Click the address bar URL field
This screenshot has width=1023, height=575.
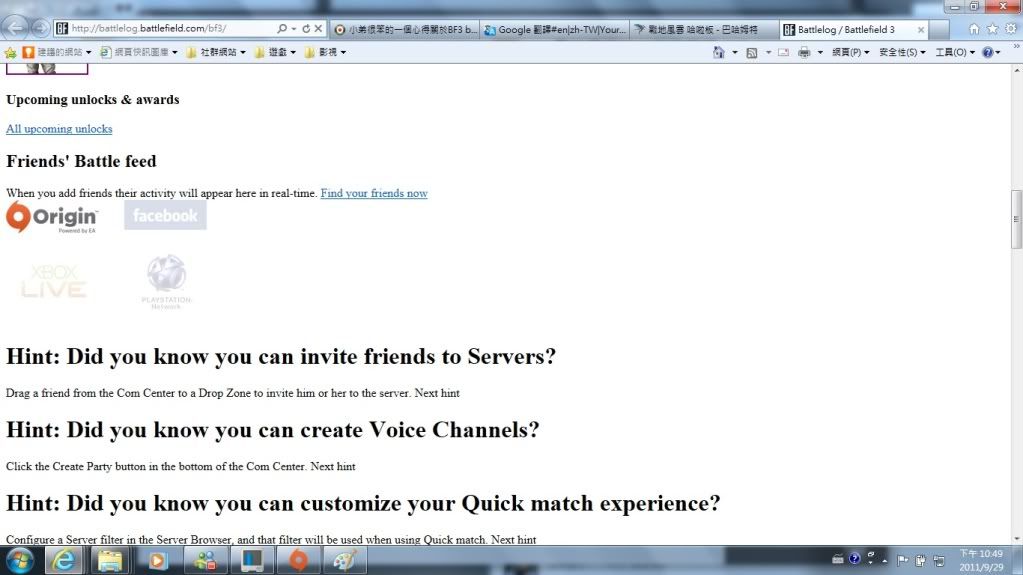[170, 29]
